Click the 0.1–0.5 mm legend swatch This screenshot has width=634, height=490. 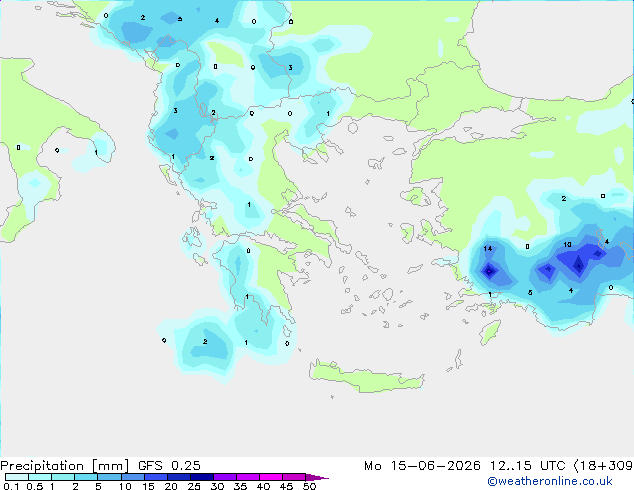click(17, 477)
